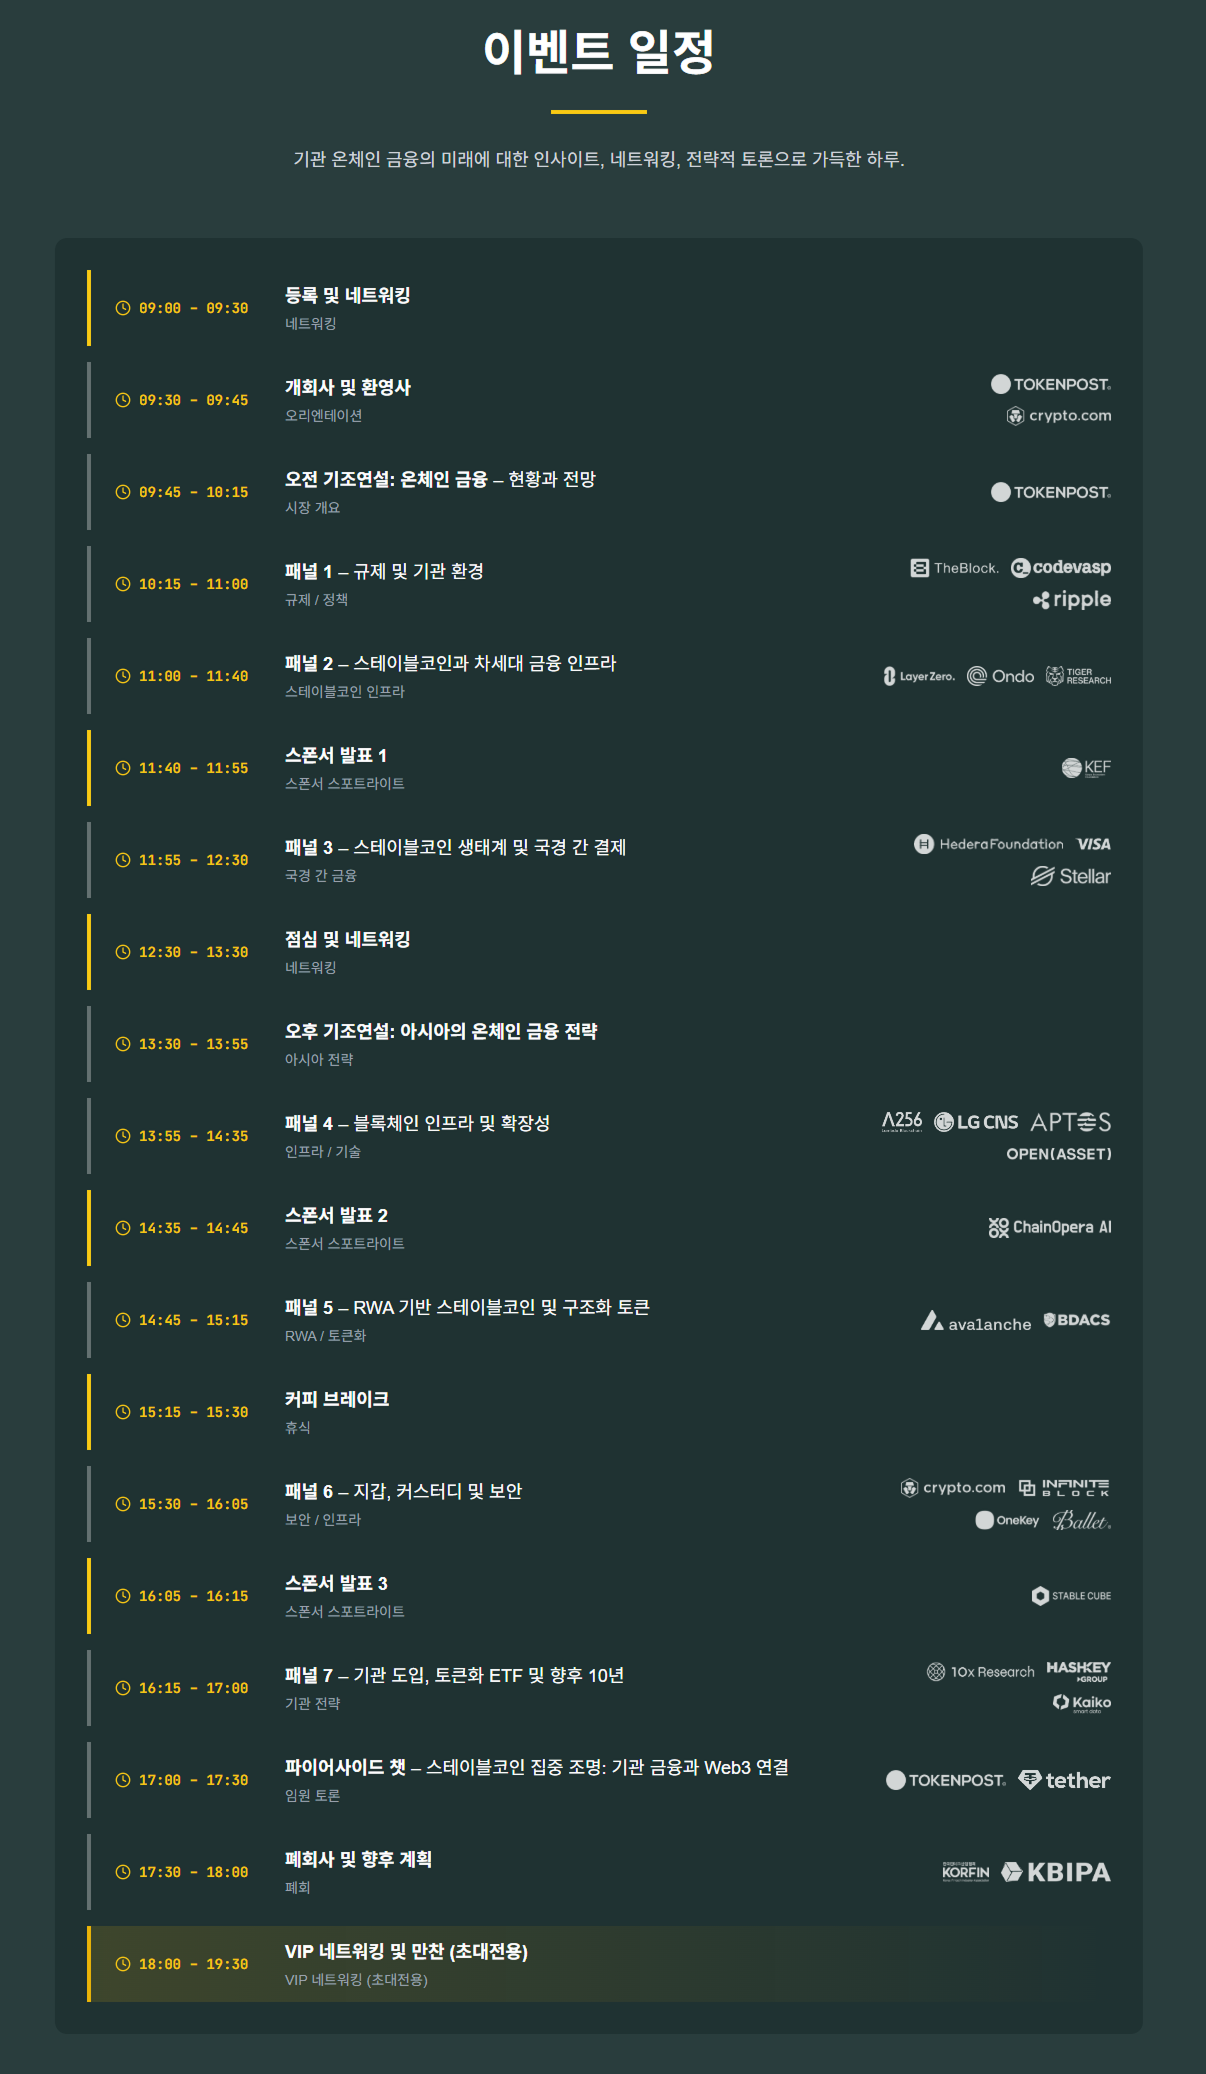The height and width of the screenshot is (2074, 1206).
Task: Click the KBIPA logo in closing row
Action: click(1056, 1872)
